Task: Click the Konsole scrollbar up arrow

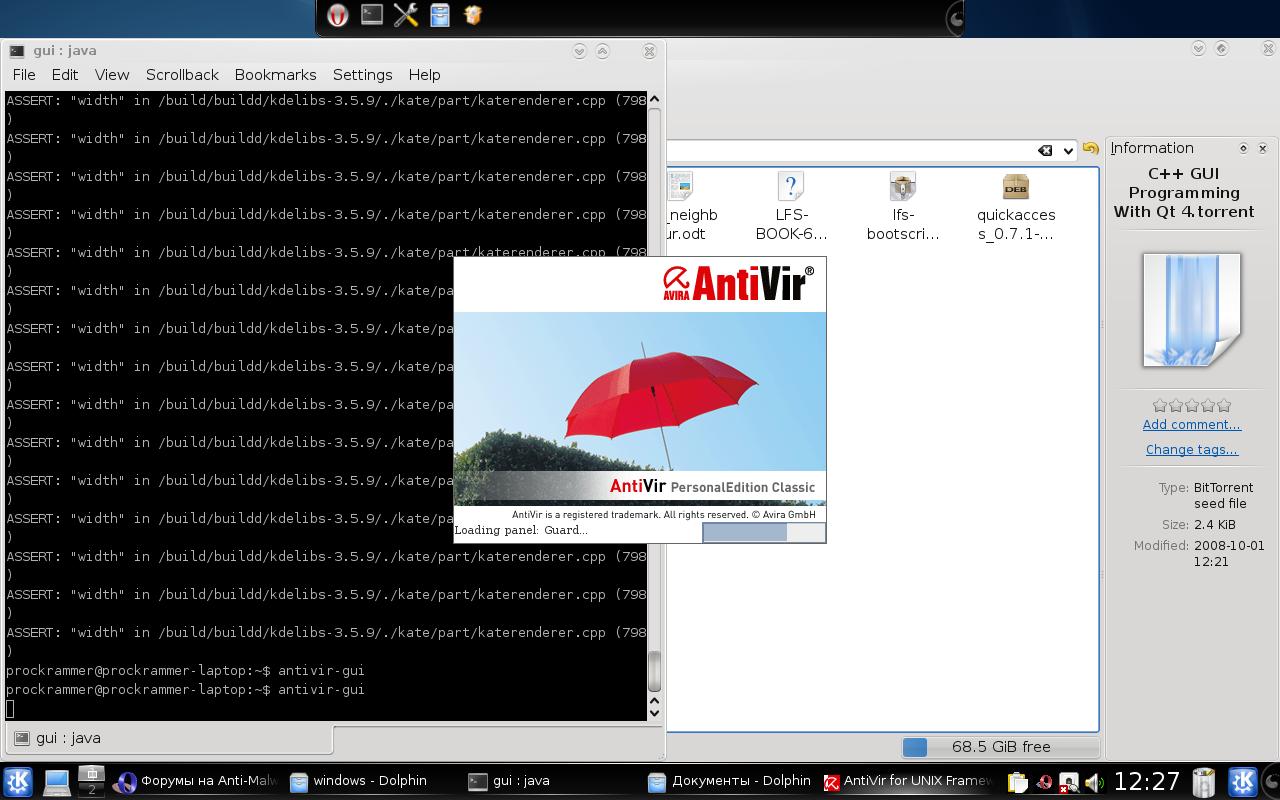Action: pyautogui.click(x=655, y=99)
